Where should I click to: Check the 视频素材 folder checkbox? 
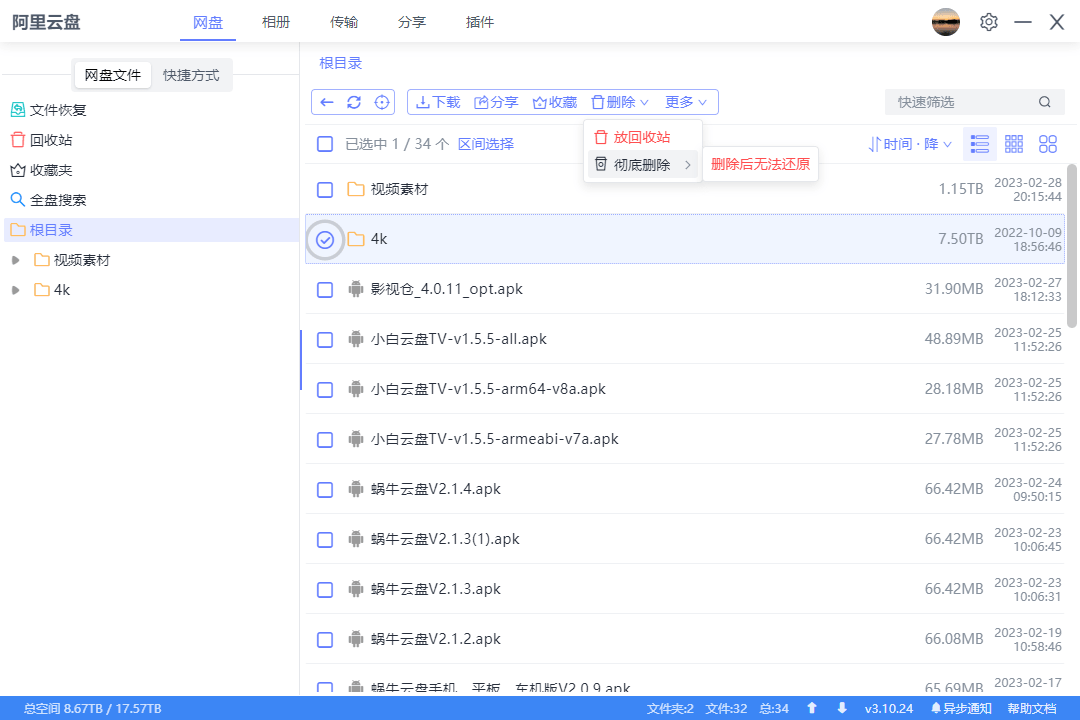(324, 188)
